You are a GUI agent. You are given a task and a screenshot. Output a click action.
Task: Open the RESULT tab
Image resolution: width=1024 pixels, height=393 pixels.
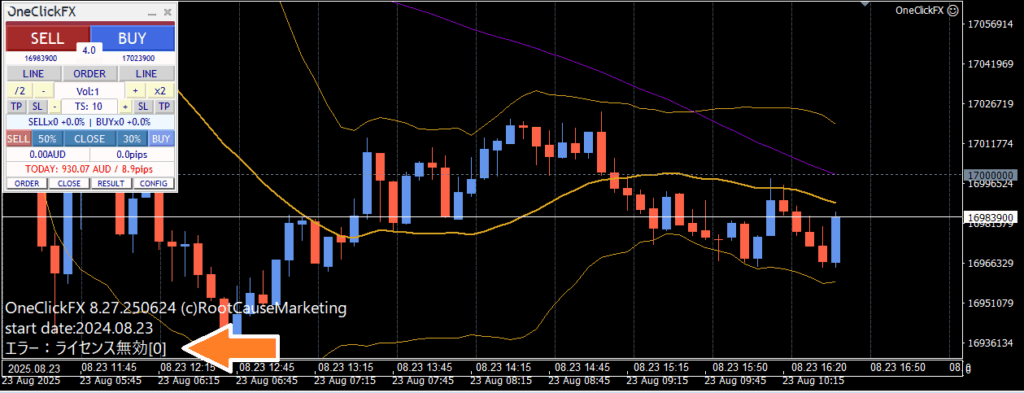coord(111,183)
